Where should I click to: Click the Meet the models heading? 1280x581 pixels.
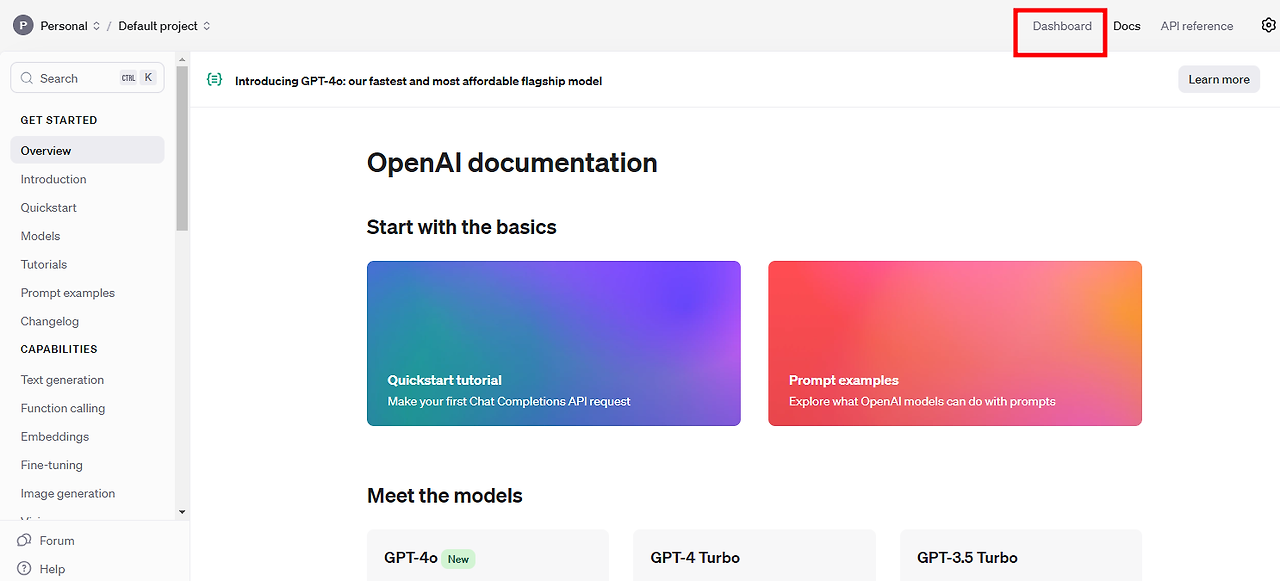(x=445, y=496)
